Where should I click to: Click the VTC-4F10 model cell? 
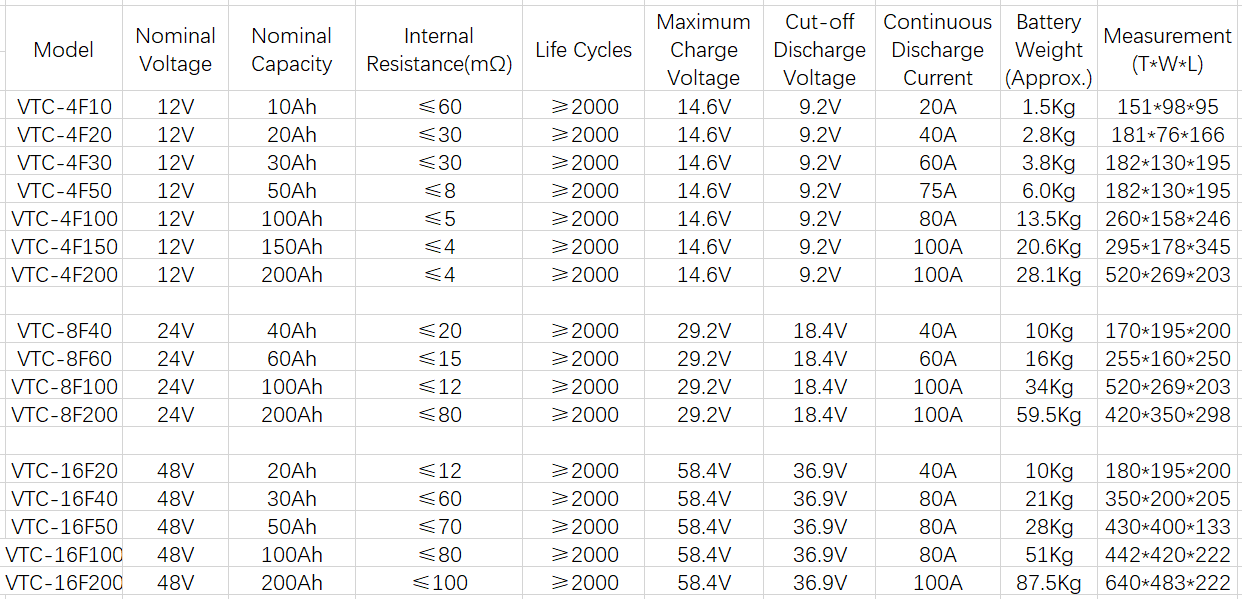point(64,106)
